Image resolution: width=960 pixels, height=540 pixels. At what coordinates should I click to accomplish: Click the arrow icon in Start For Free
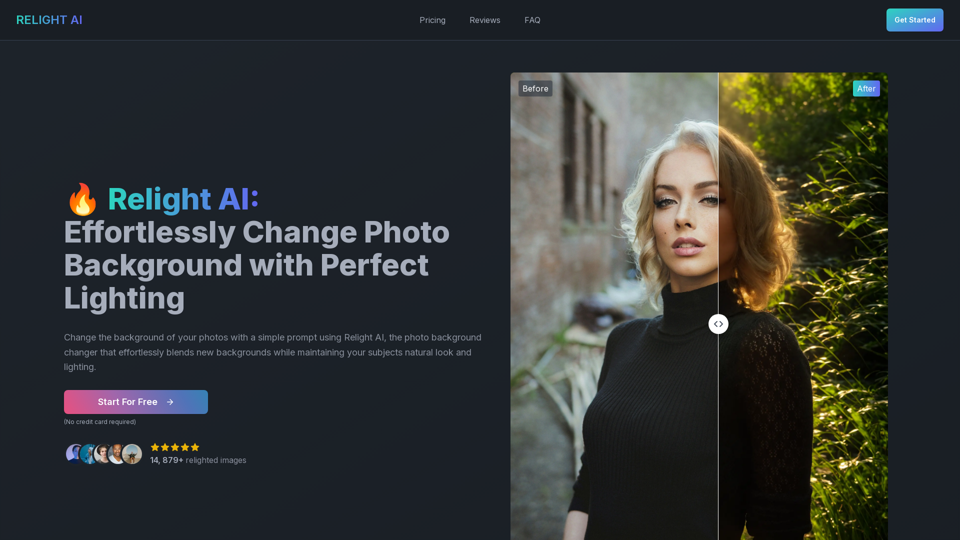pos(170,402)
